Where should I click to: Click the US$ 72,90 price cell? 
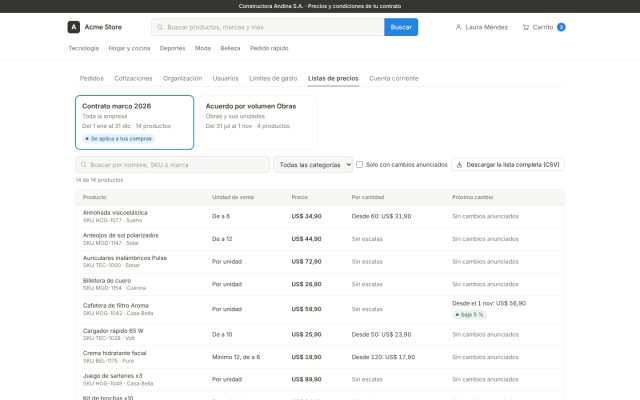click(307, 262)
